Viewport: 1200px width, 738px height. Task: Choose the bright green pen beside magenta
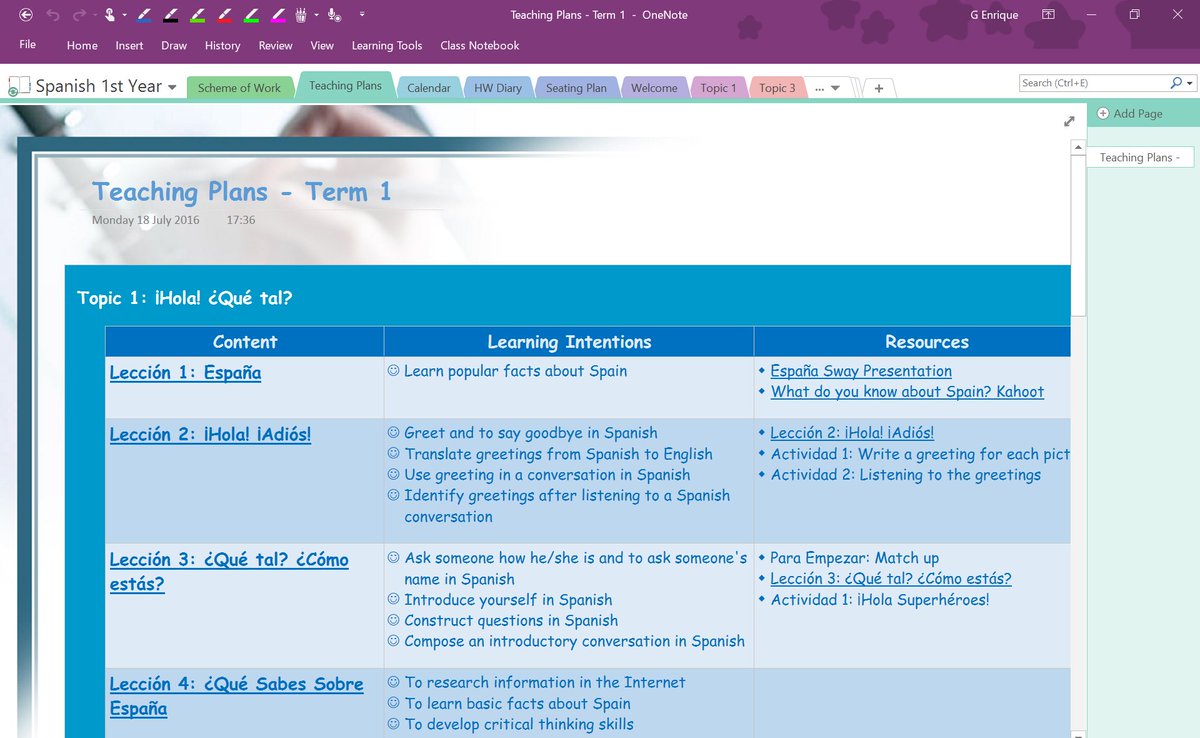(x=252, y=15)
